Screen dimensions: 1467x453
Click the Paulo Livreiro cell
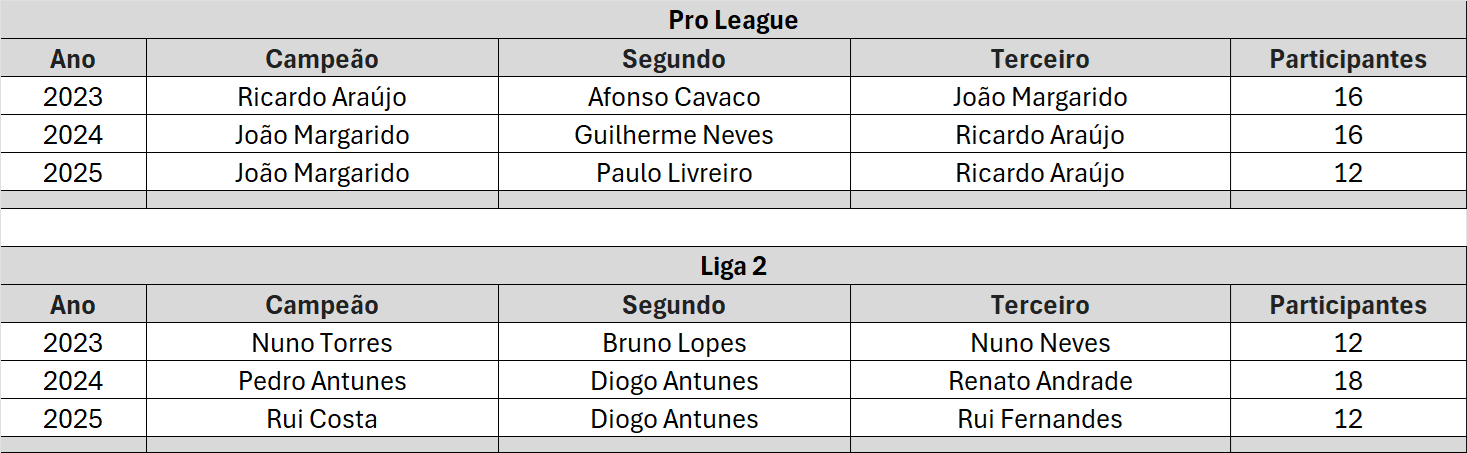point(674,173)
